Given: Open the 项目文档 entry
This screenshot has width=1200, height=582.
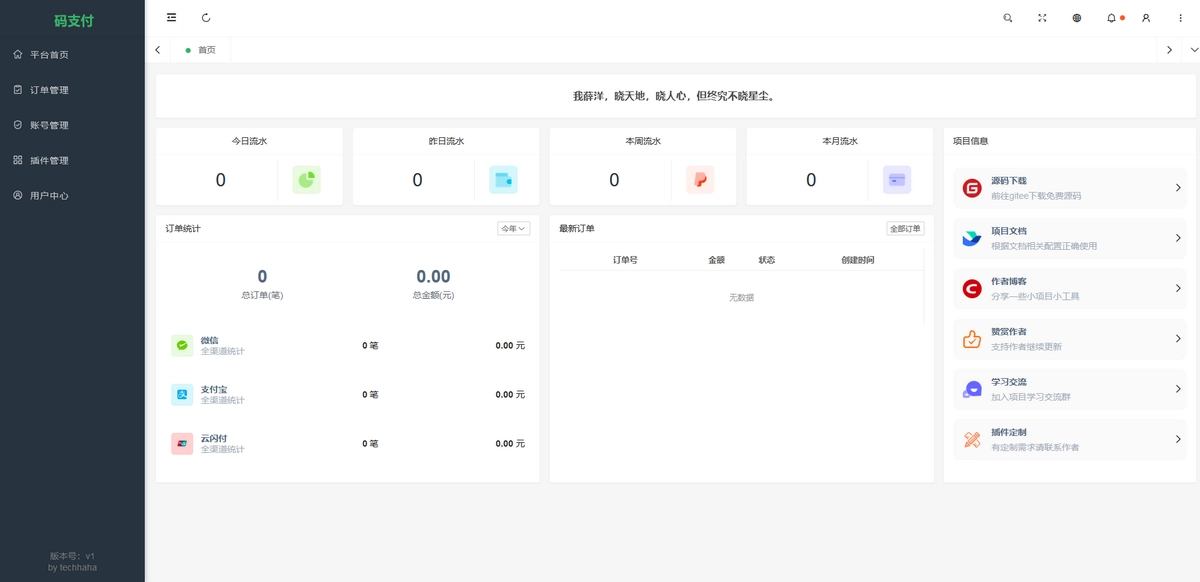Looking at the screenshot, I should 1069,238.
